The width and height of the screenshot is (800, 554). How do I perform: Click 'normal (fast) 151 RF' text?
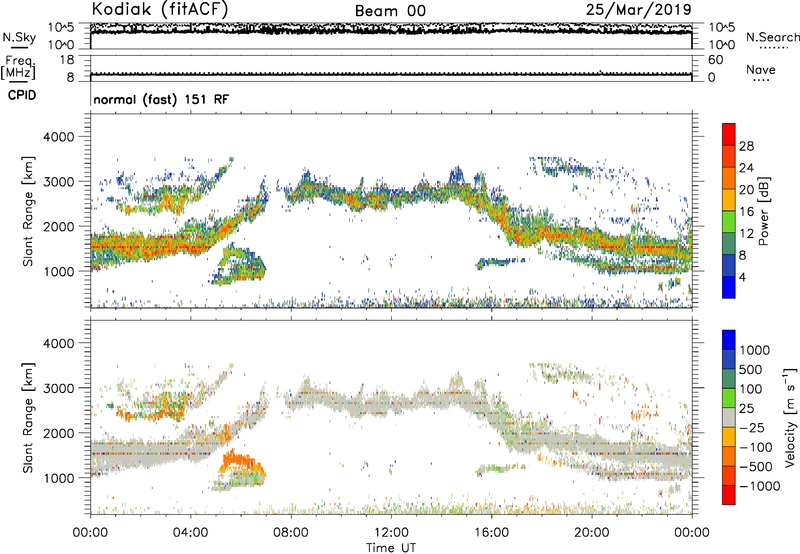coord(161,99)
